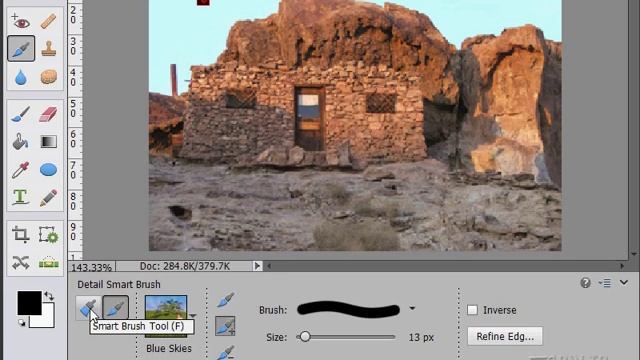The height and width of the screenshot is (360, 640).
Task: Reset to default black and white colors
Action: tap(22, 323)
